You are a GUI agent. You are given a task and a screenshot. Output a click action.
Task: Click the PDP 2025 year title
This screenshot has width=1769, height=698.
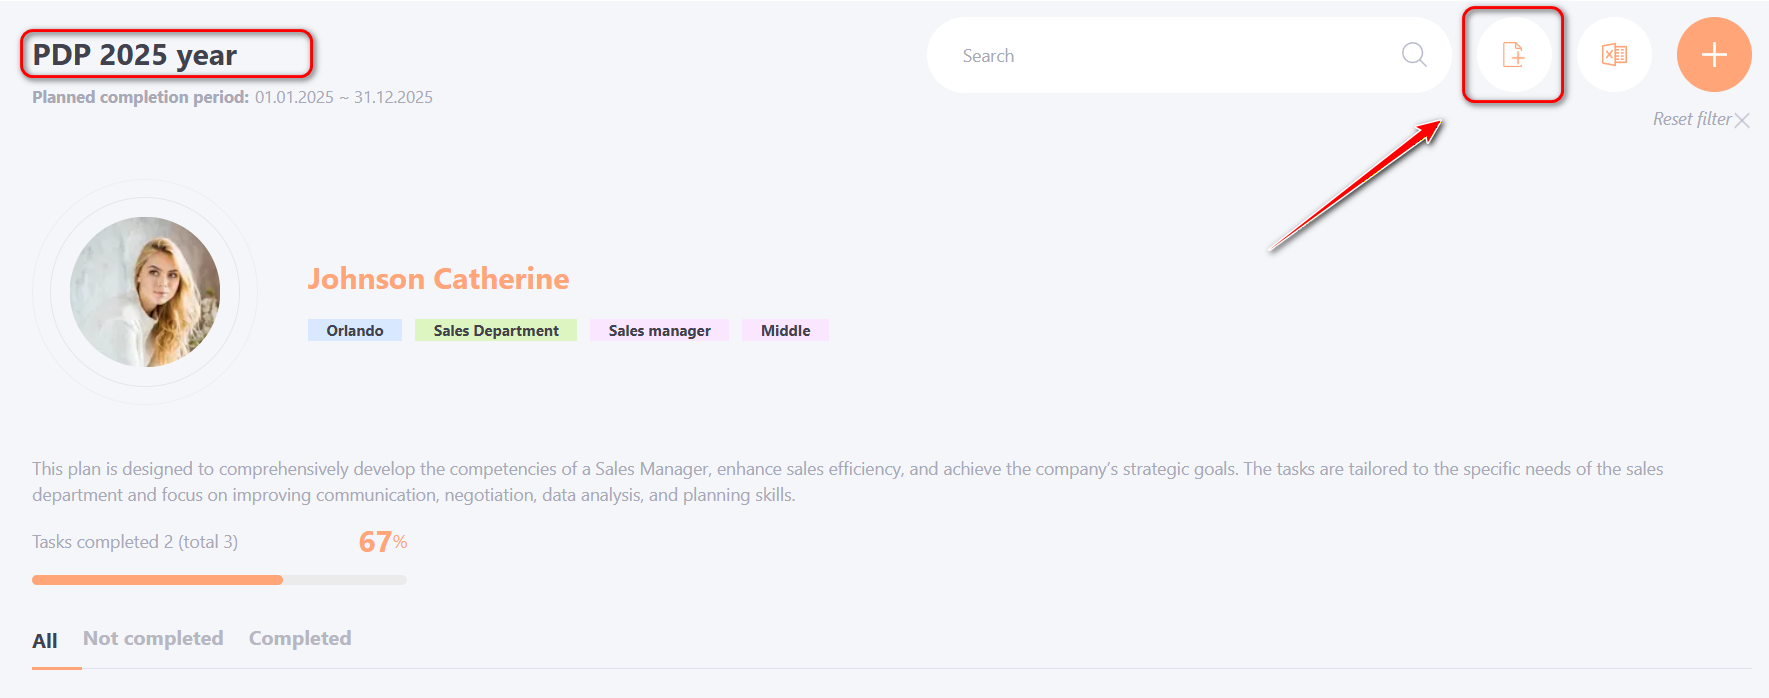pyautogui.click(x=135, y=55)
